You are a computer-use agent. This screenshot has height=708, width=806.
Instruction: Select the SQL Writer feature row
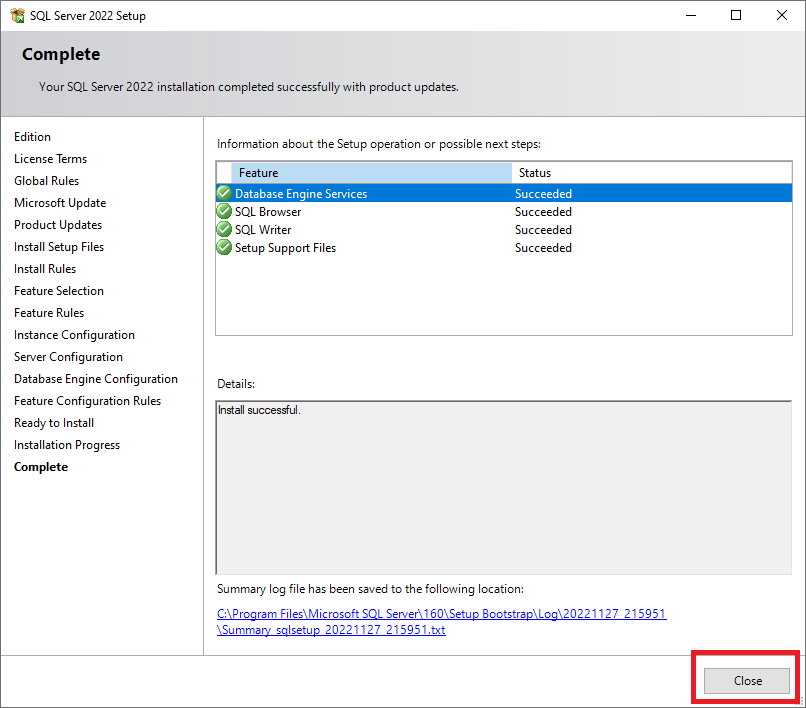pos(263,230)
